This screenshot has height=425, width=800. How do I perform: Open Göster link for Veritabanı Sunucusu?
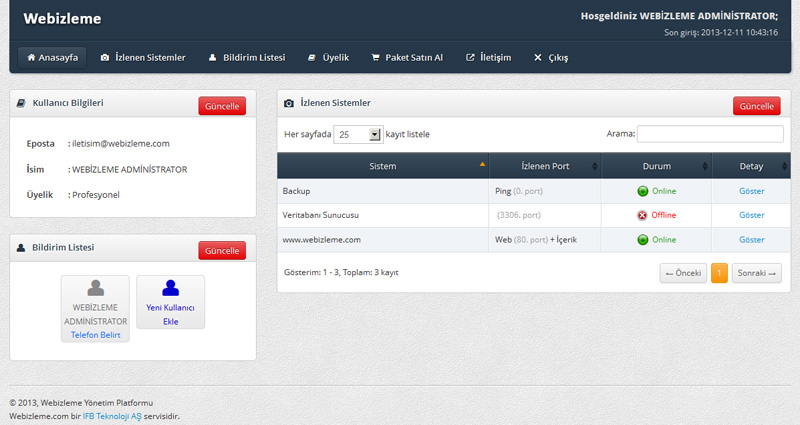(751, 215)
